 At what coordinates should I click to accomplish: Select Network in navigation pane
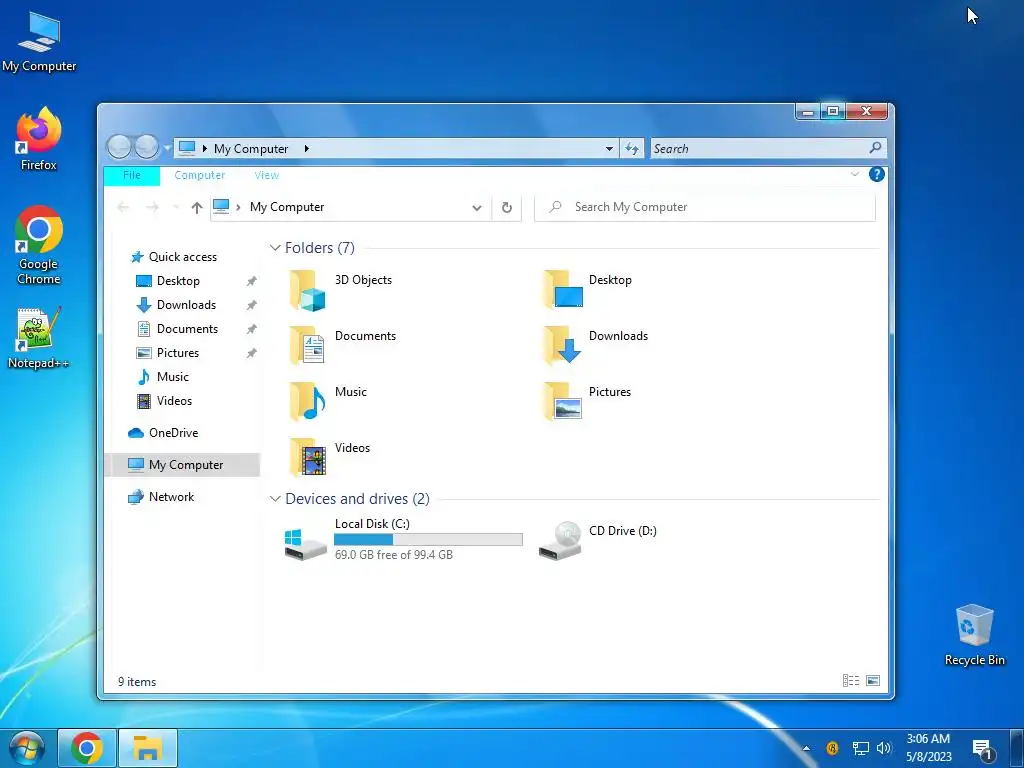(162, 496)
